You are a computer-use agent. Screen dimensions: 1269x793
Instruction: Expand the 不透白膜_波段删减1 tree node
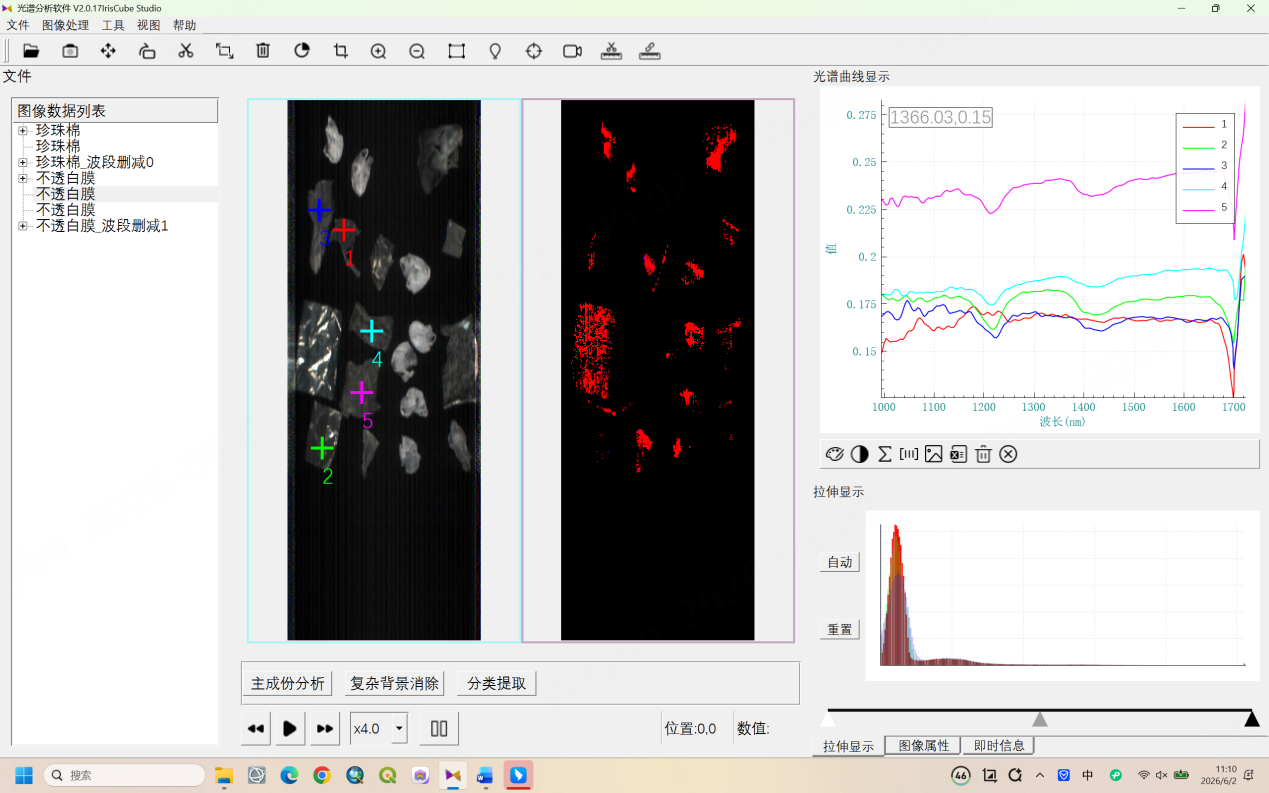[22, 226]
